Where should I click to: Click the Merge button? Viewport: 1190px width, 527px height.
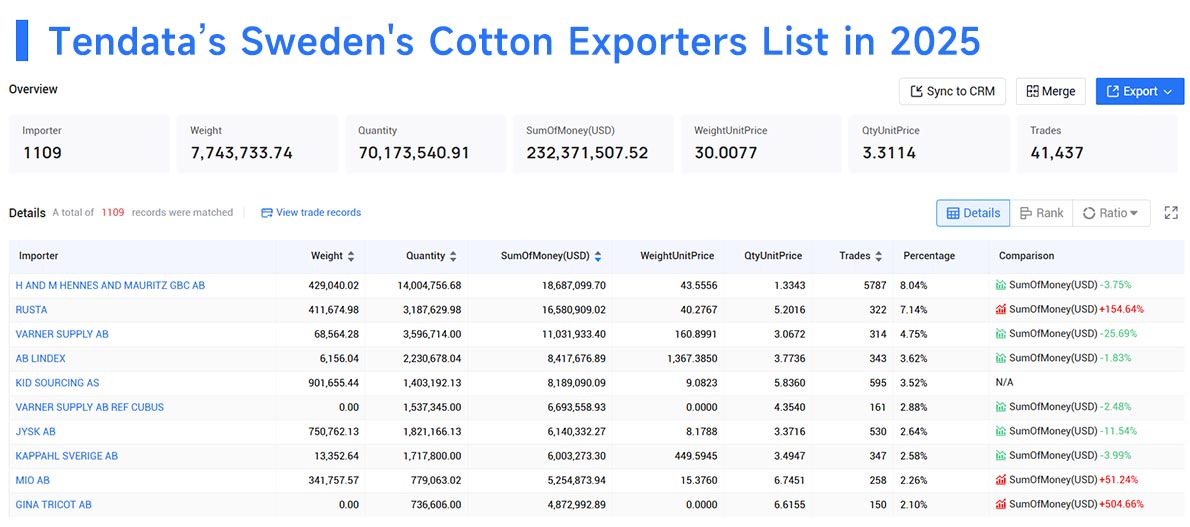click(x=1050, y=91)
